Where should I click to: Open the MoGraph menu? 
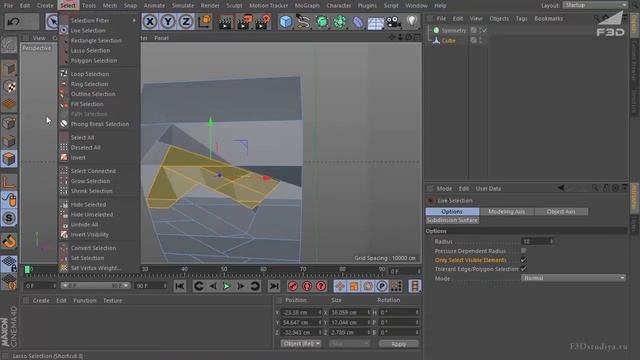[x=307, y=6]
